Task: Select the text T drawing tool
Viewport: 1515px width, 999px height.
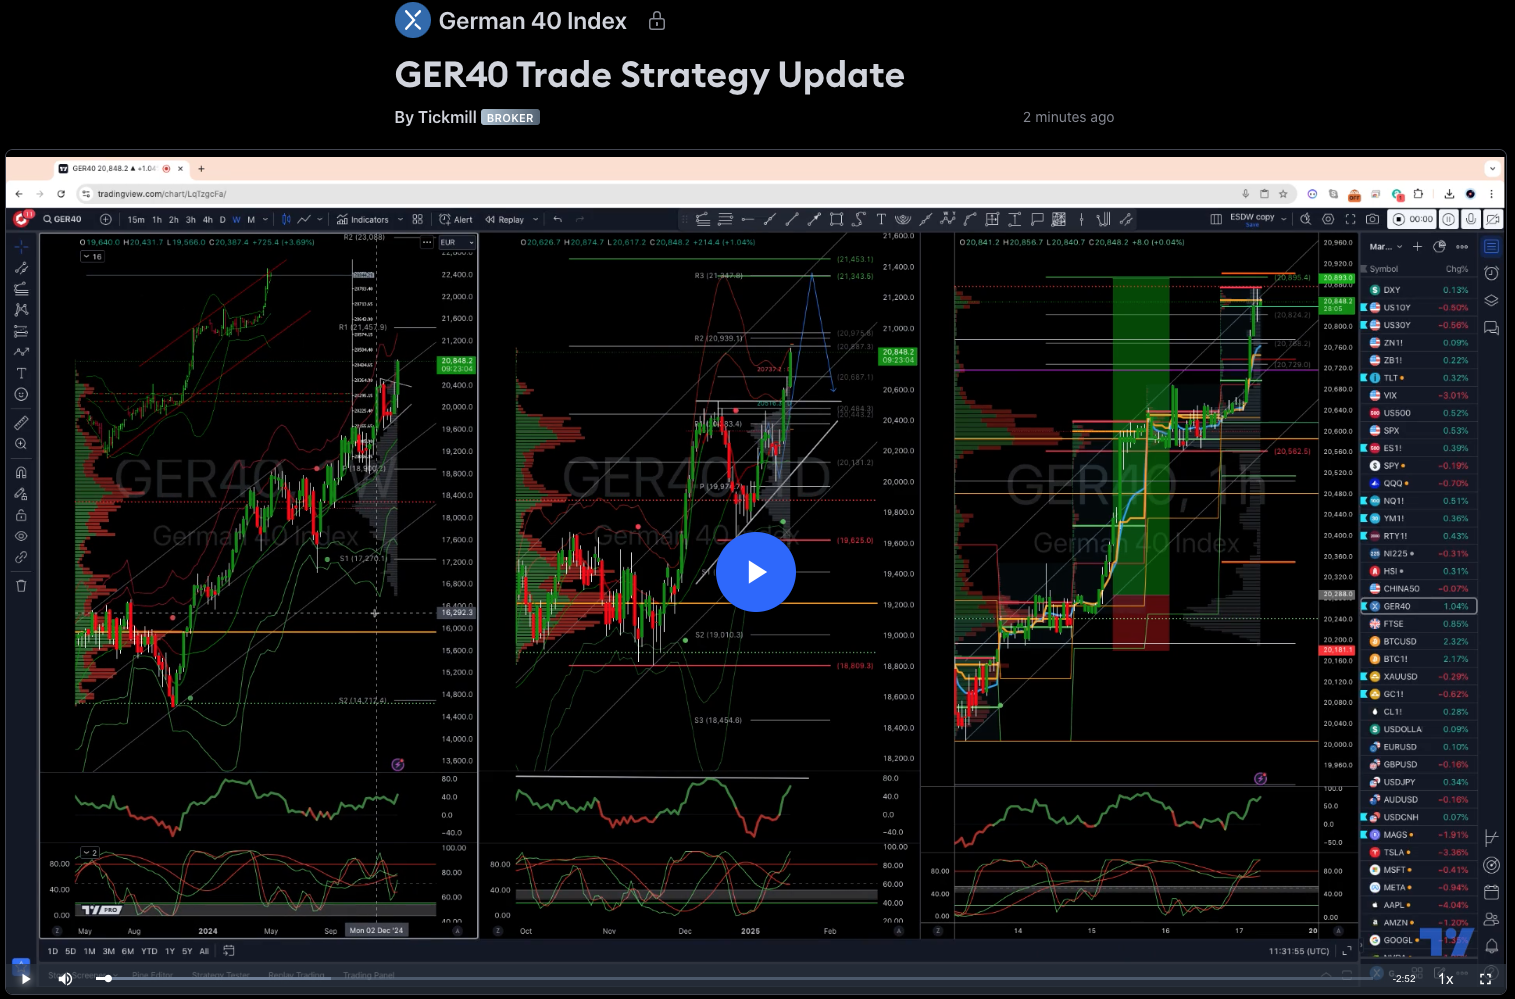Action: click(x=881, y=219)
